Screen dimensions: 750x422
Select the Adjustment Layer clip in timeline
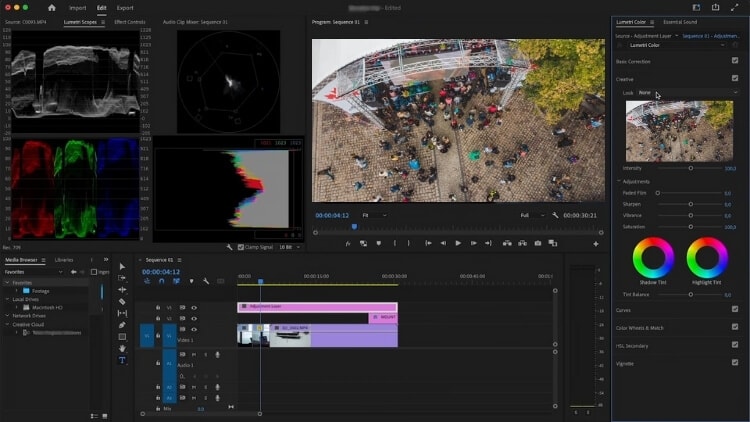pos(317,307)
